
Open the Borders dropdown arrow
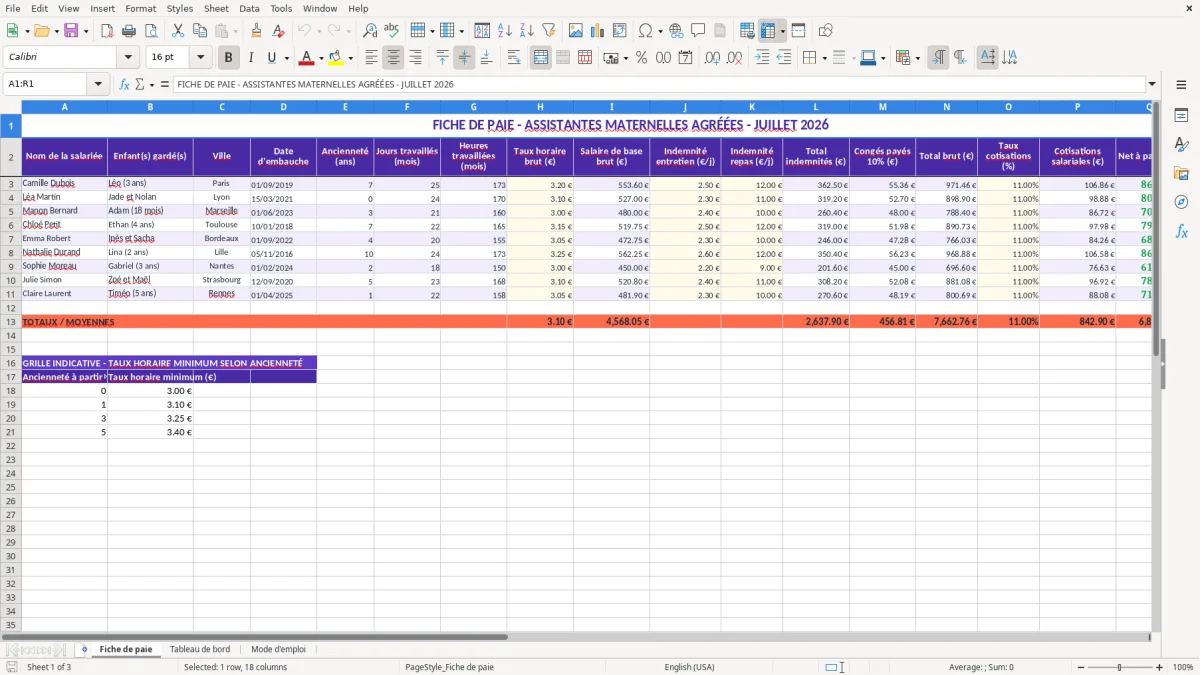tap(824, 58)
